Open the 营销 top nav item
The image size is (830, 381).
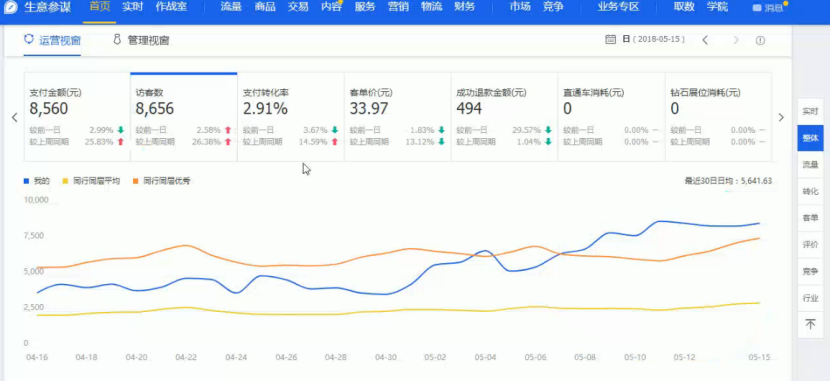click(398, 7)
